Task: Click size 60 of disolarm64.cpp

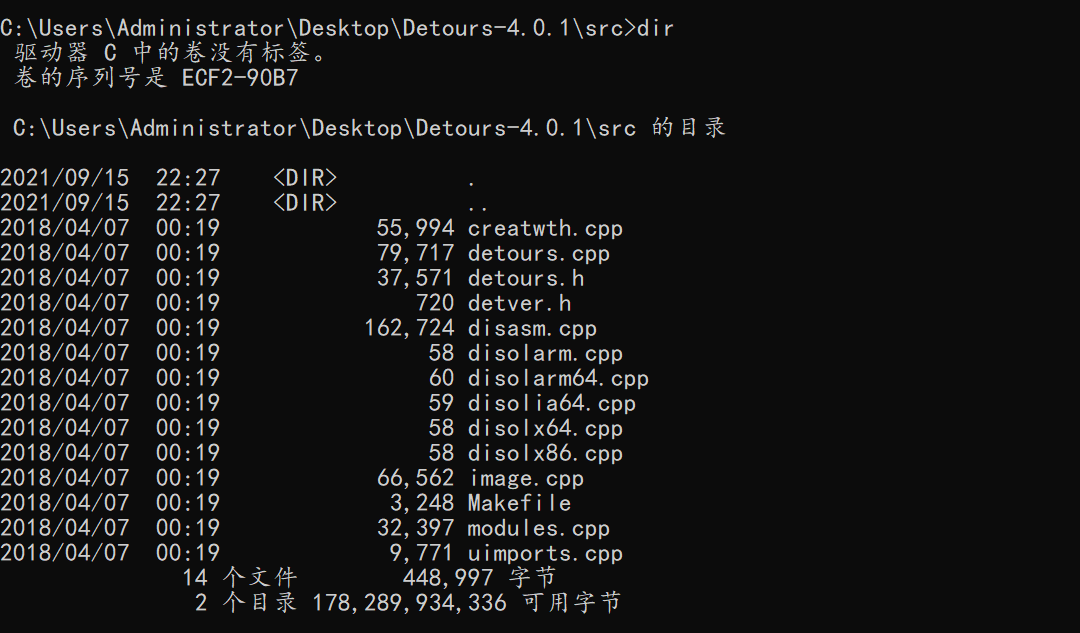Action: (x=442, y=378)
